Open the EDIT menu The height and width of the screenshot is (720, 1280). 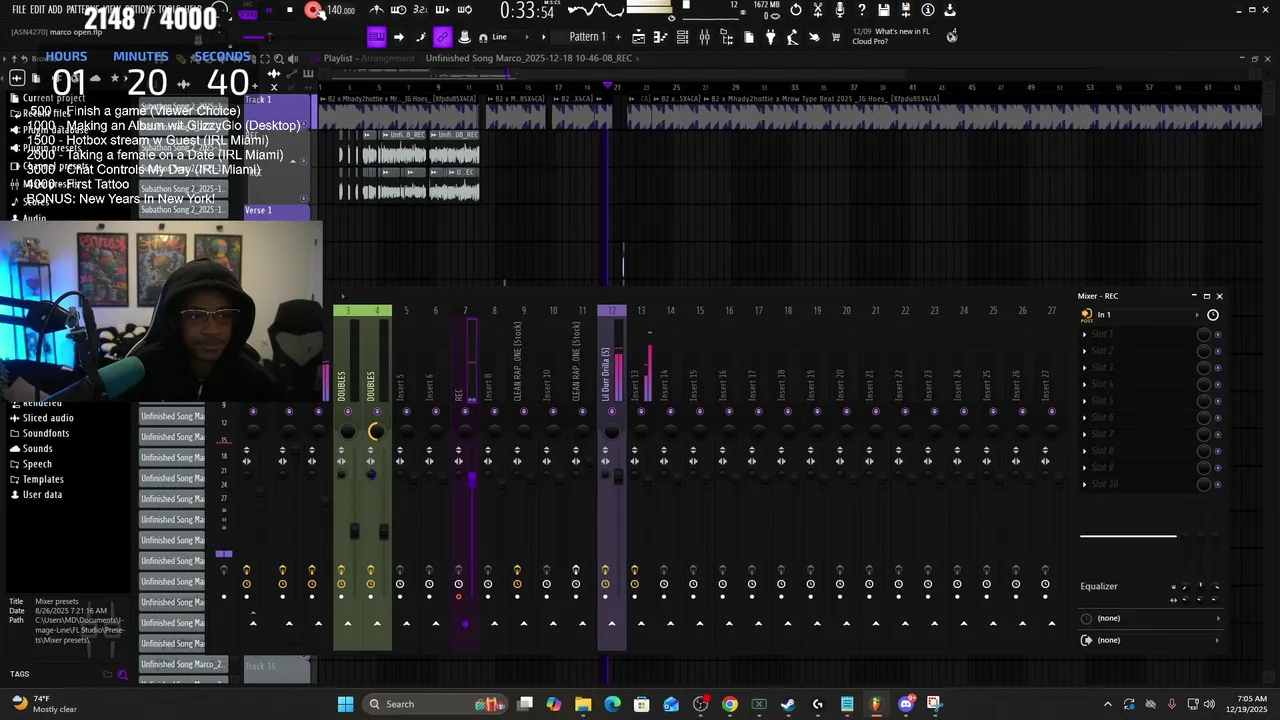38,10
